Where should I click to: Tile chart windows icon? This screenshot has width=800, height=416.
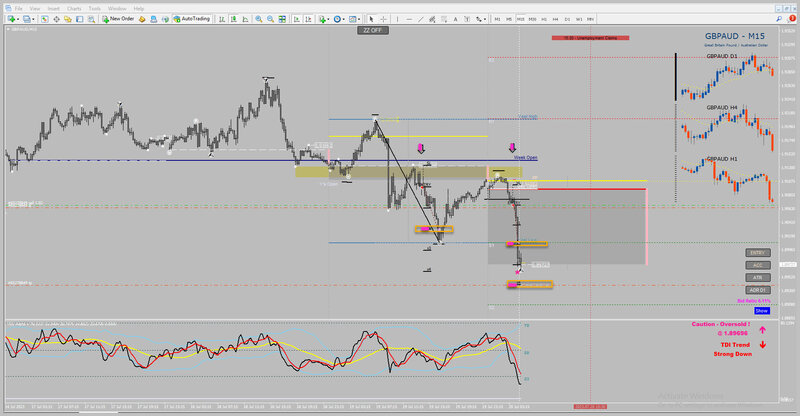282,19
